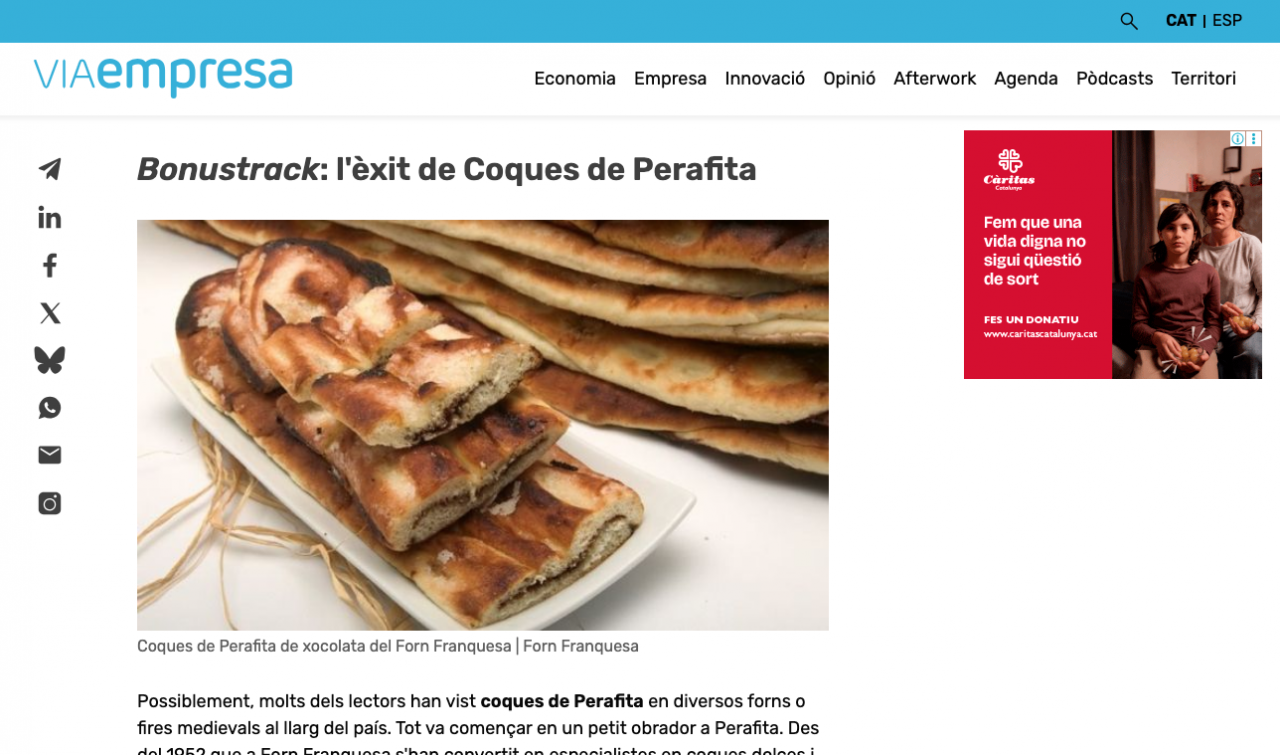Share article via Telegram icon
The height and width of the screenshot is (755, 1280).
[49, 169]
